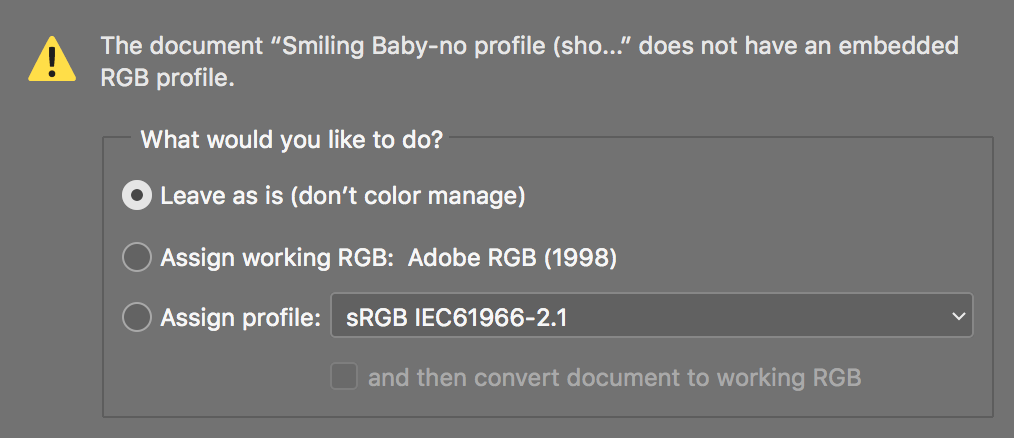Click the 'RGB profile.' text on second line
This screenshot has width=1014, height=438.
(x=166, y=78)
